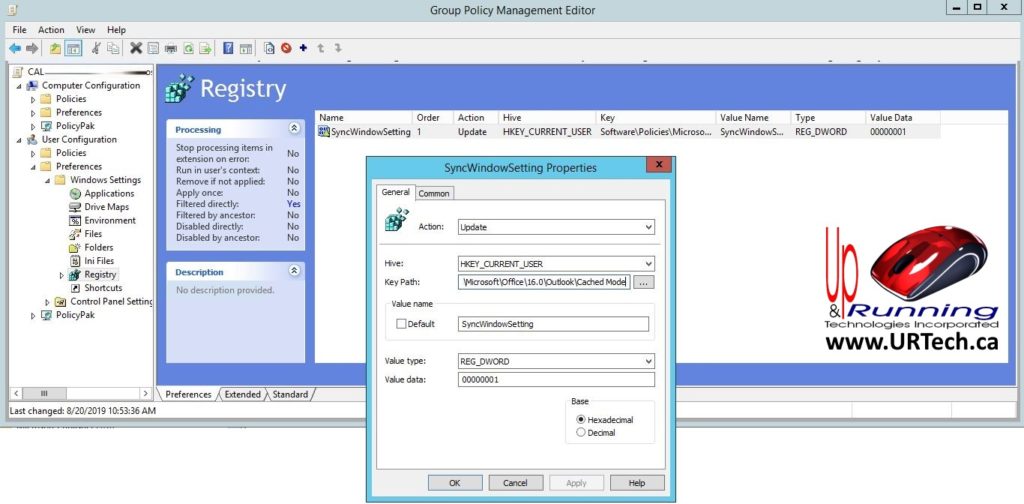The width and height of the screenshot is (1024, 504).
Task: Click the Key Path browse button
Action: 644,283
